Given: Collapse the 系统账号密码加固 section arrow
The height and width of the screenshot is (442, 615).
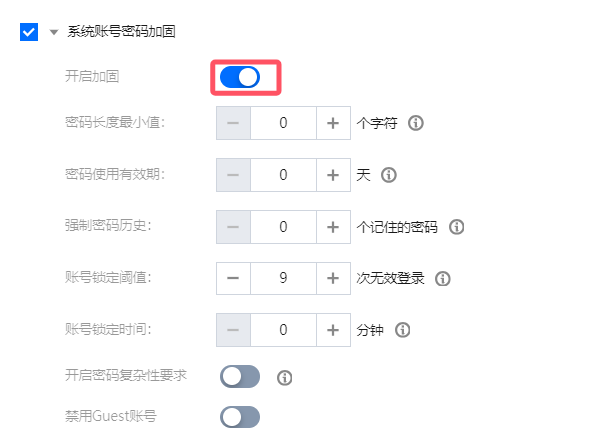Looking at the screenshot, I should [54, 32].
